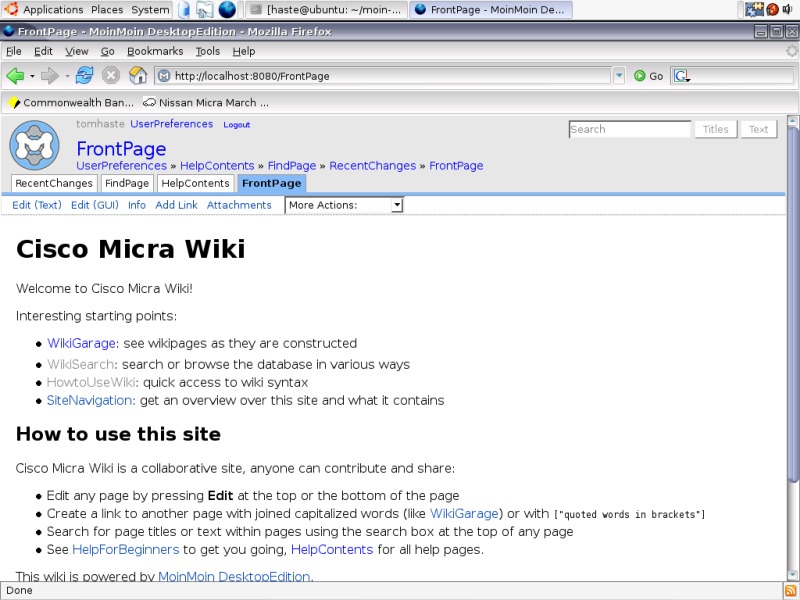Click the Titles search button
This screenshot has width=800, height=600.
[x=715, y=130]
